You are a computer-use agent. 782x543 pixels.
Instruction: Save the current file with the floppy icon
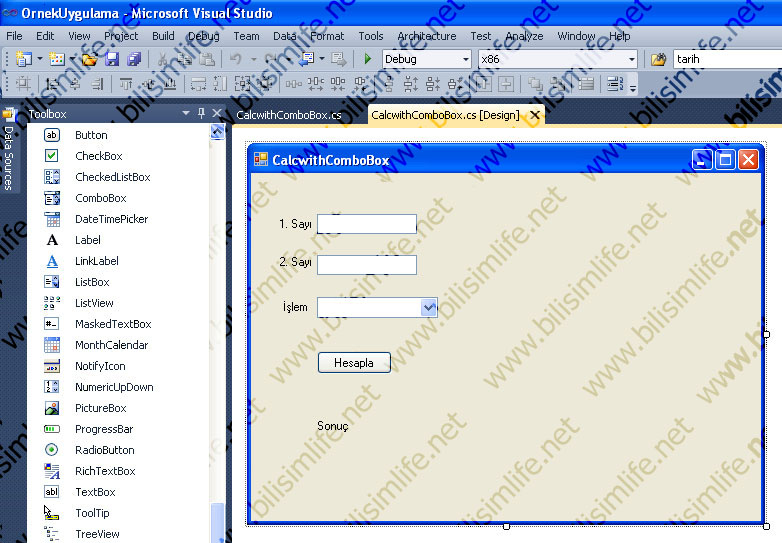tap(112, 59)
